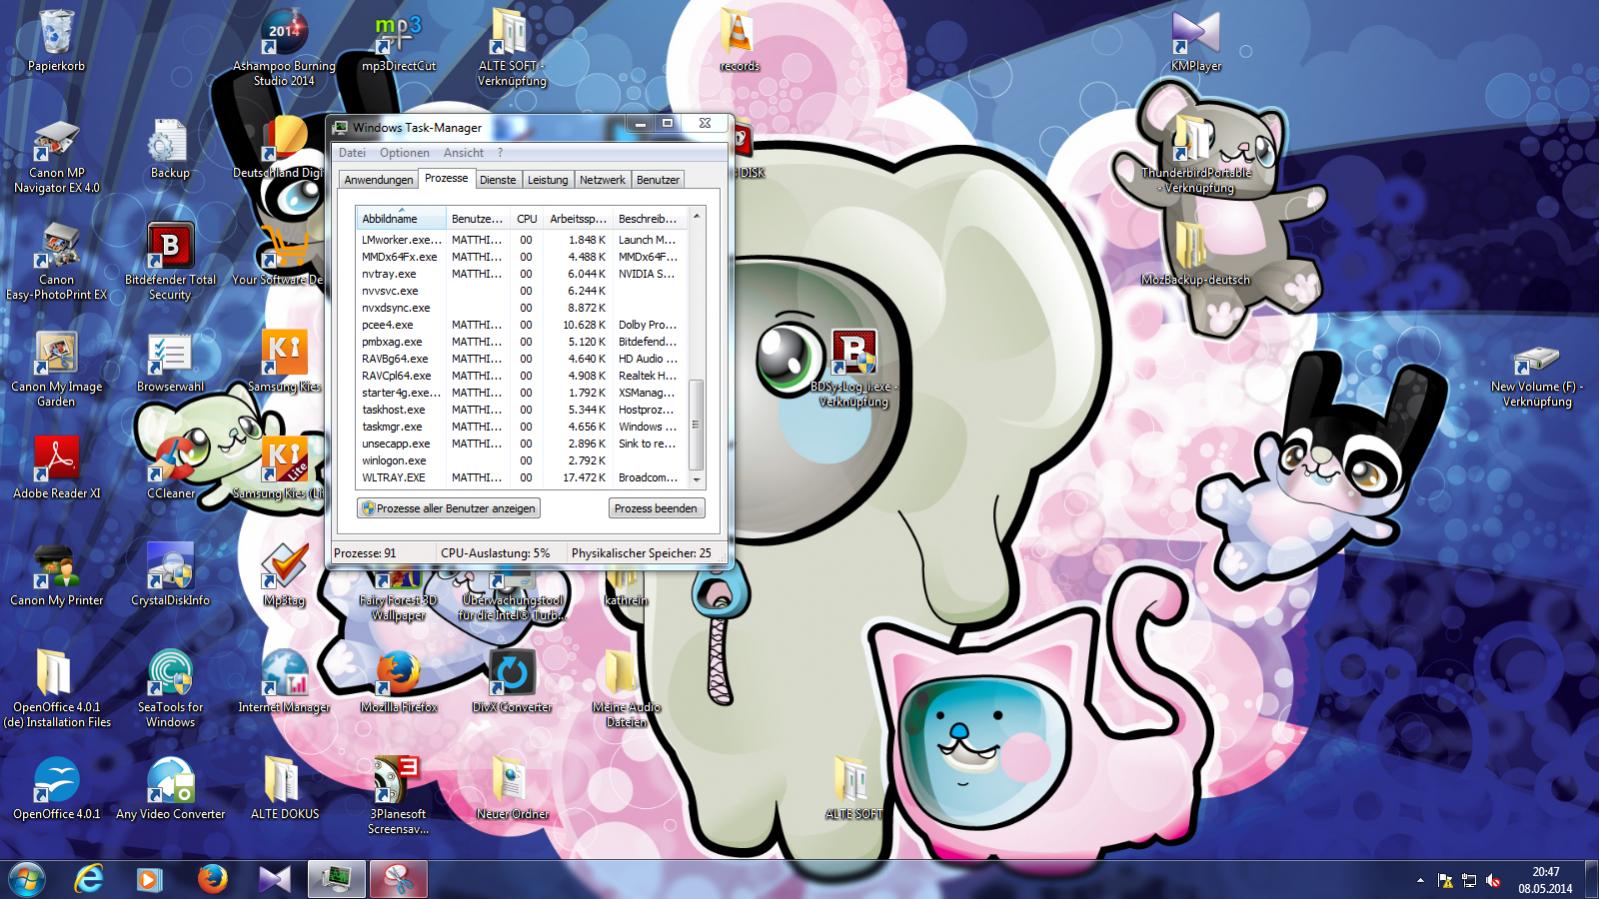1599x899 pixels.
Task: Select the taskmgr.exe process row
Action: tap(521, 427)
